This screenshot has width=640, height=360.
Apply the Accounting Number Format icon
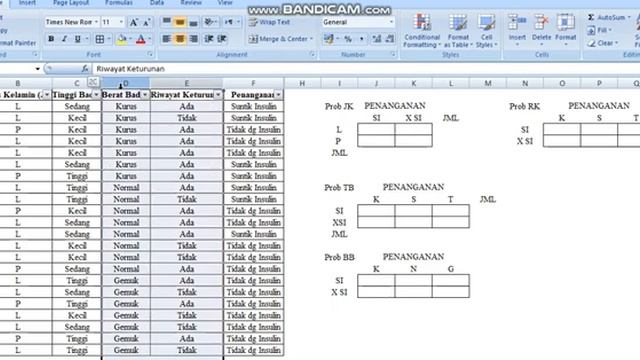(328, 39)
